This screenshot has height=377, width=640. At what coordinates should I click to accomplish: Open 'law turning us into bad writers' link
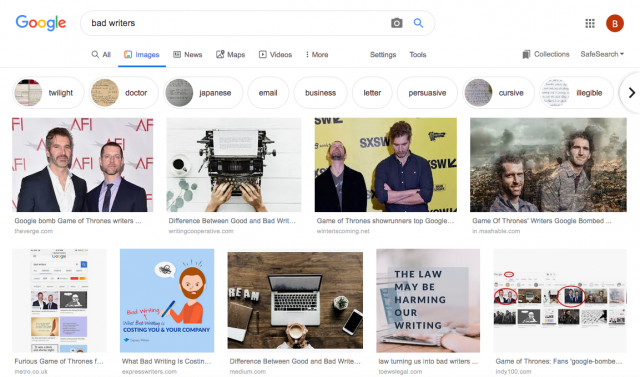428,361
